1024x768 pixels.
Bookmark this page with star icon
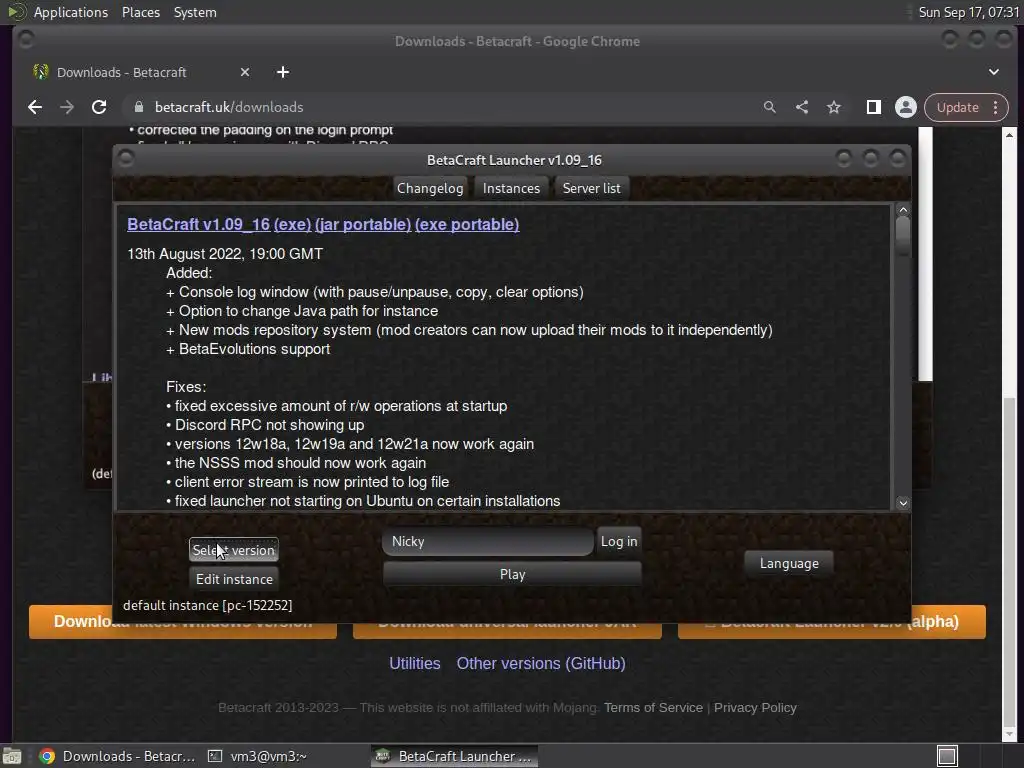pyautogui.click(x=834, y=107)
